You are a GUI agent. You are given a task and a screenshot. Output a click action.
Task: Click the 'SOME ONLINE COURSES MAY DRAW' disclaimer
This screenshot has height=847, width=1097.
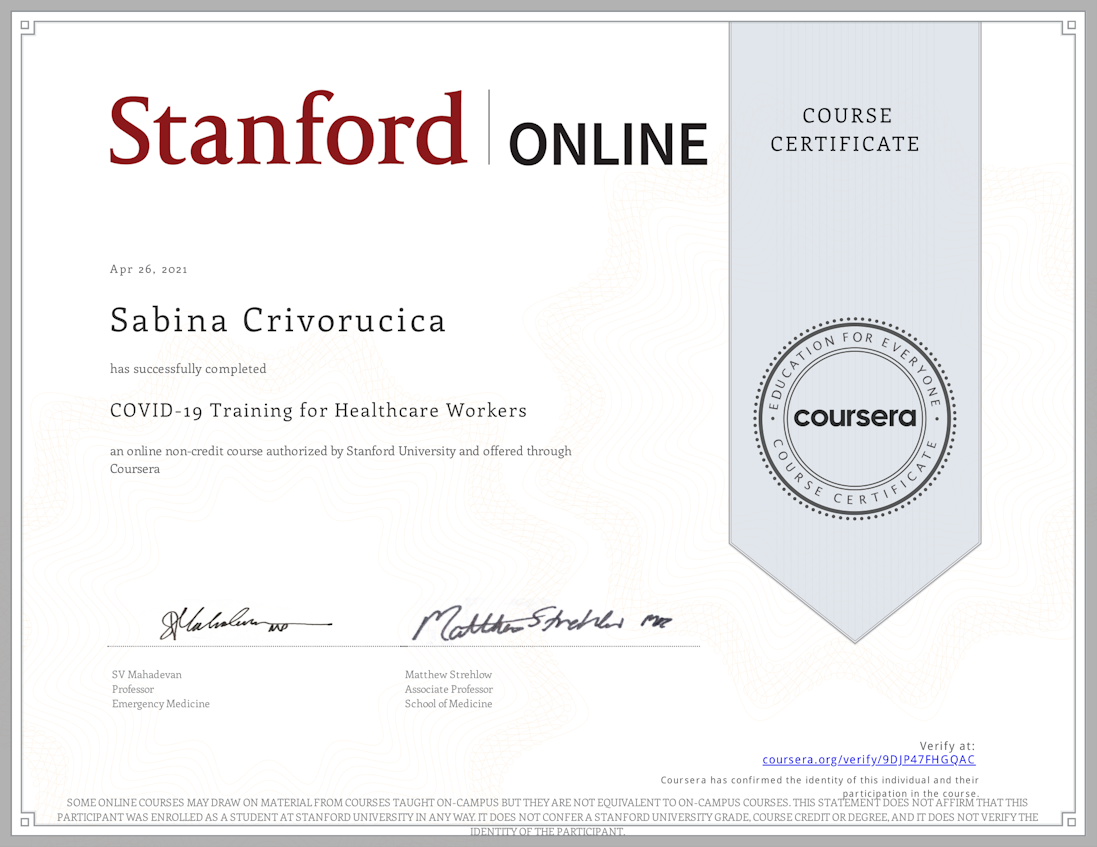click(548, 817)
